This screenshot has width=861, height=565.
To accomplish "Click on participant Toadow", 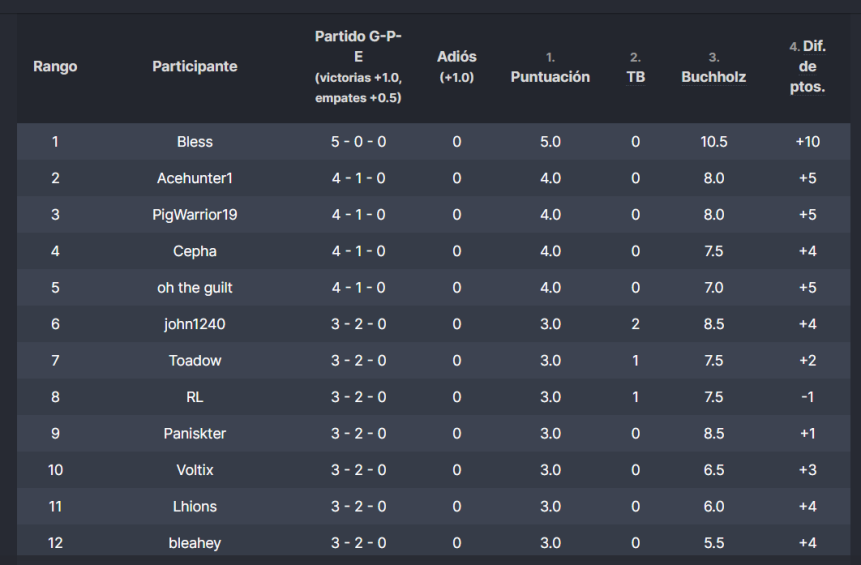I will (195, 360).
